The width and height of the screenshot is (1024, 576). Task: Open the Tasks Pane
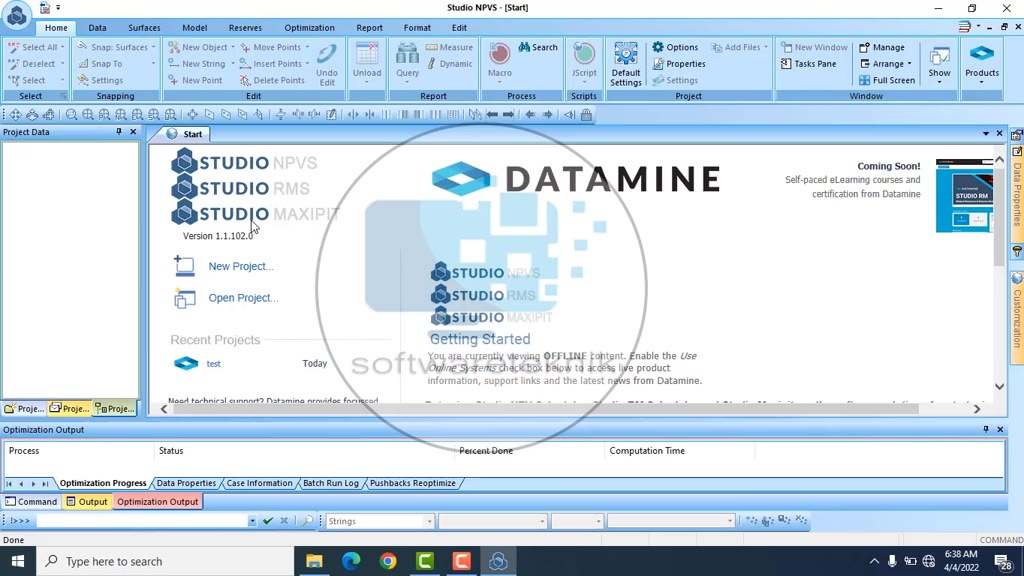pos(808,63)
